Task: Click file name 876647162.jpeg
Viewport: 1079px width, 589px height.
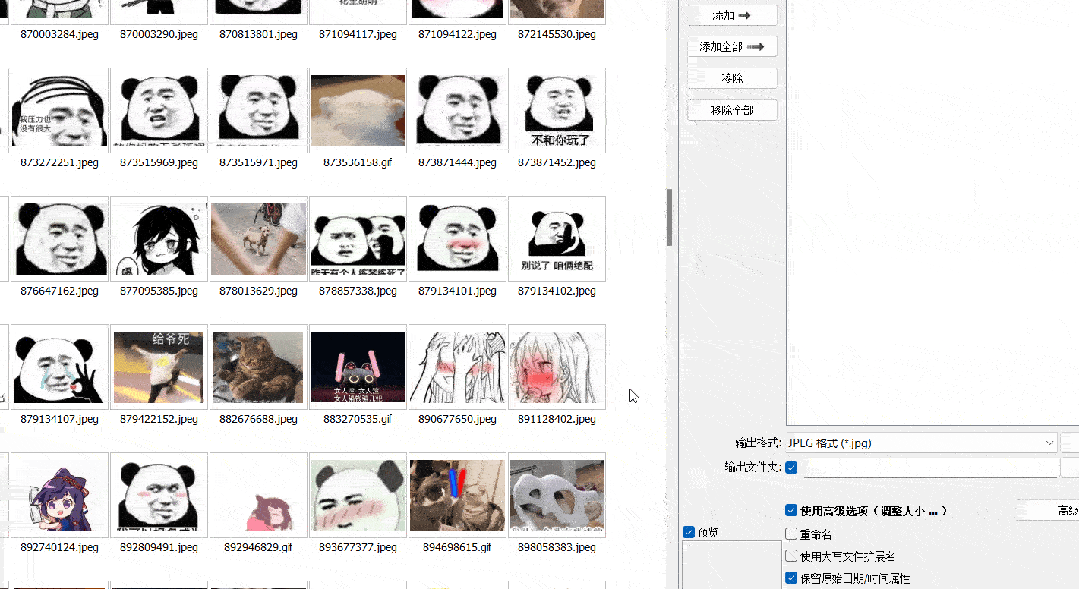Action: point(59,291)
